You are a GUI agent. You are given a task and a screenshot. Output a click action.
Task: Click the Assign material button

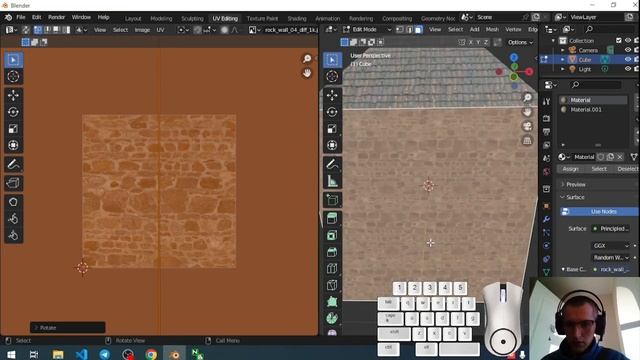point(570,169)
